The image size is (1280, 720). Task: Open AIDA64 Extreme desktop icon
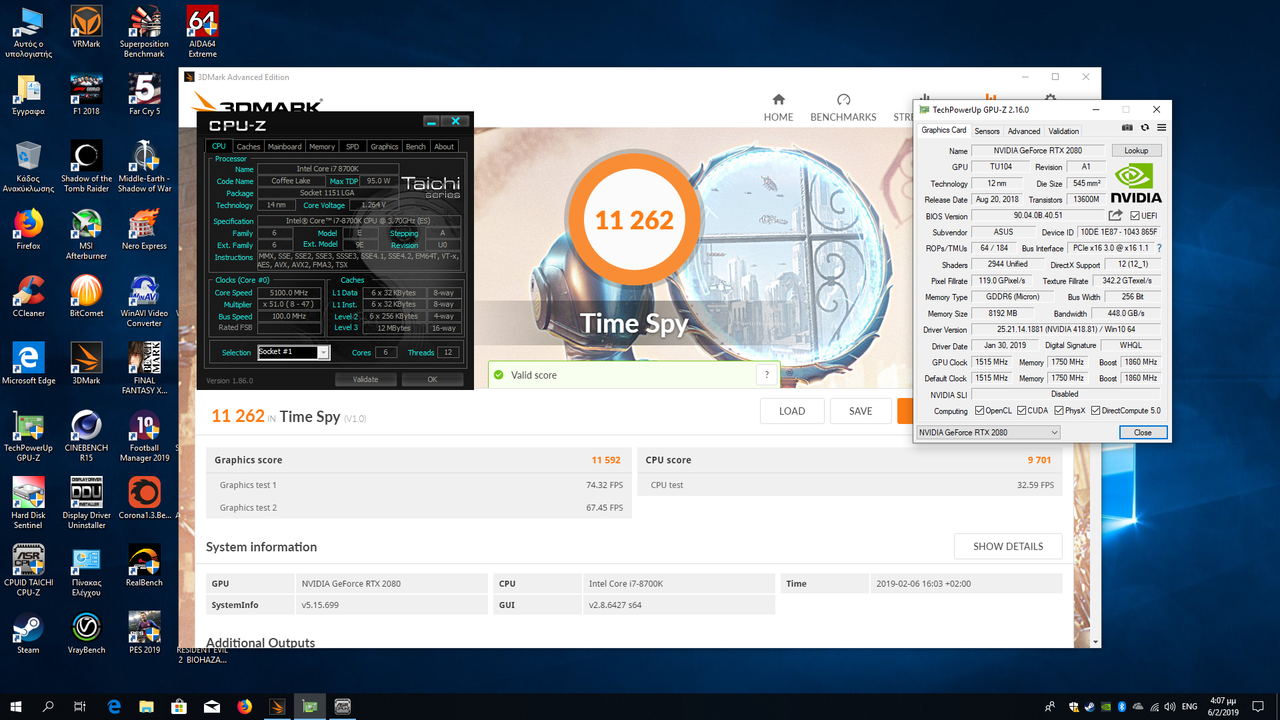[202, 32]
